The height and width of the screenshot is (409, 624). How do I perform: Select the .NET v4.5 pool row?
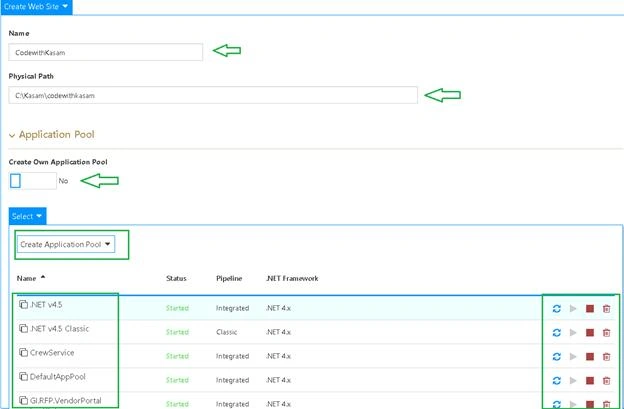pos(316,308)
